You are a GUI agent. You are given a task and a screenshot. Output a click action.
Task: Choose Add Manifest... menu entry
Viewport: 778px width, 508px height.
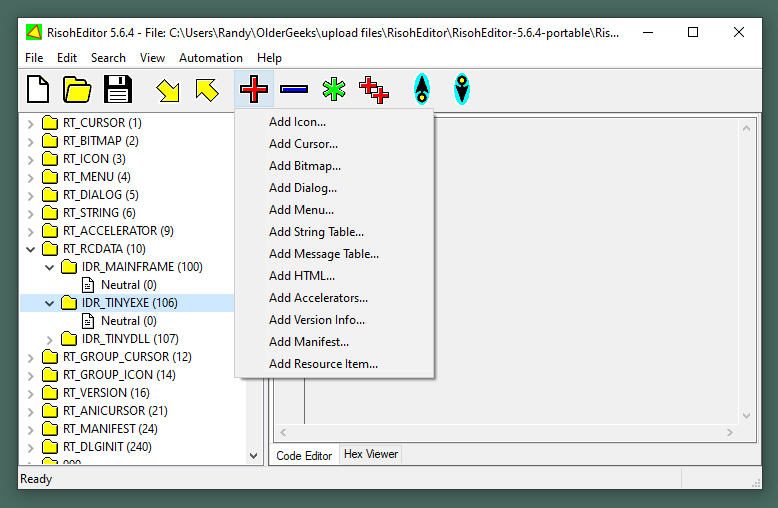[x=334, y=342]
